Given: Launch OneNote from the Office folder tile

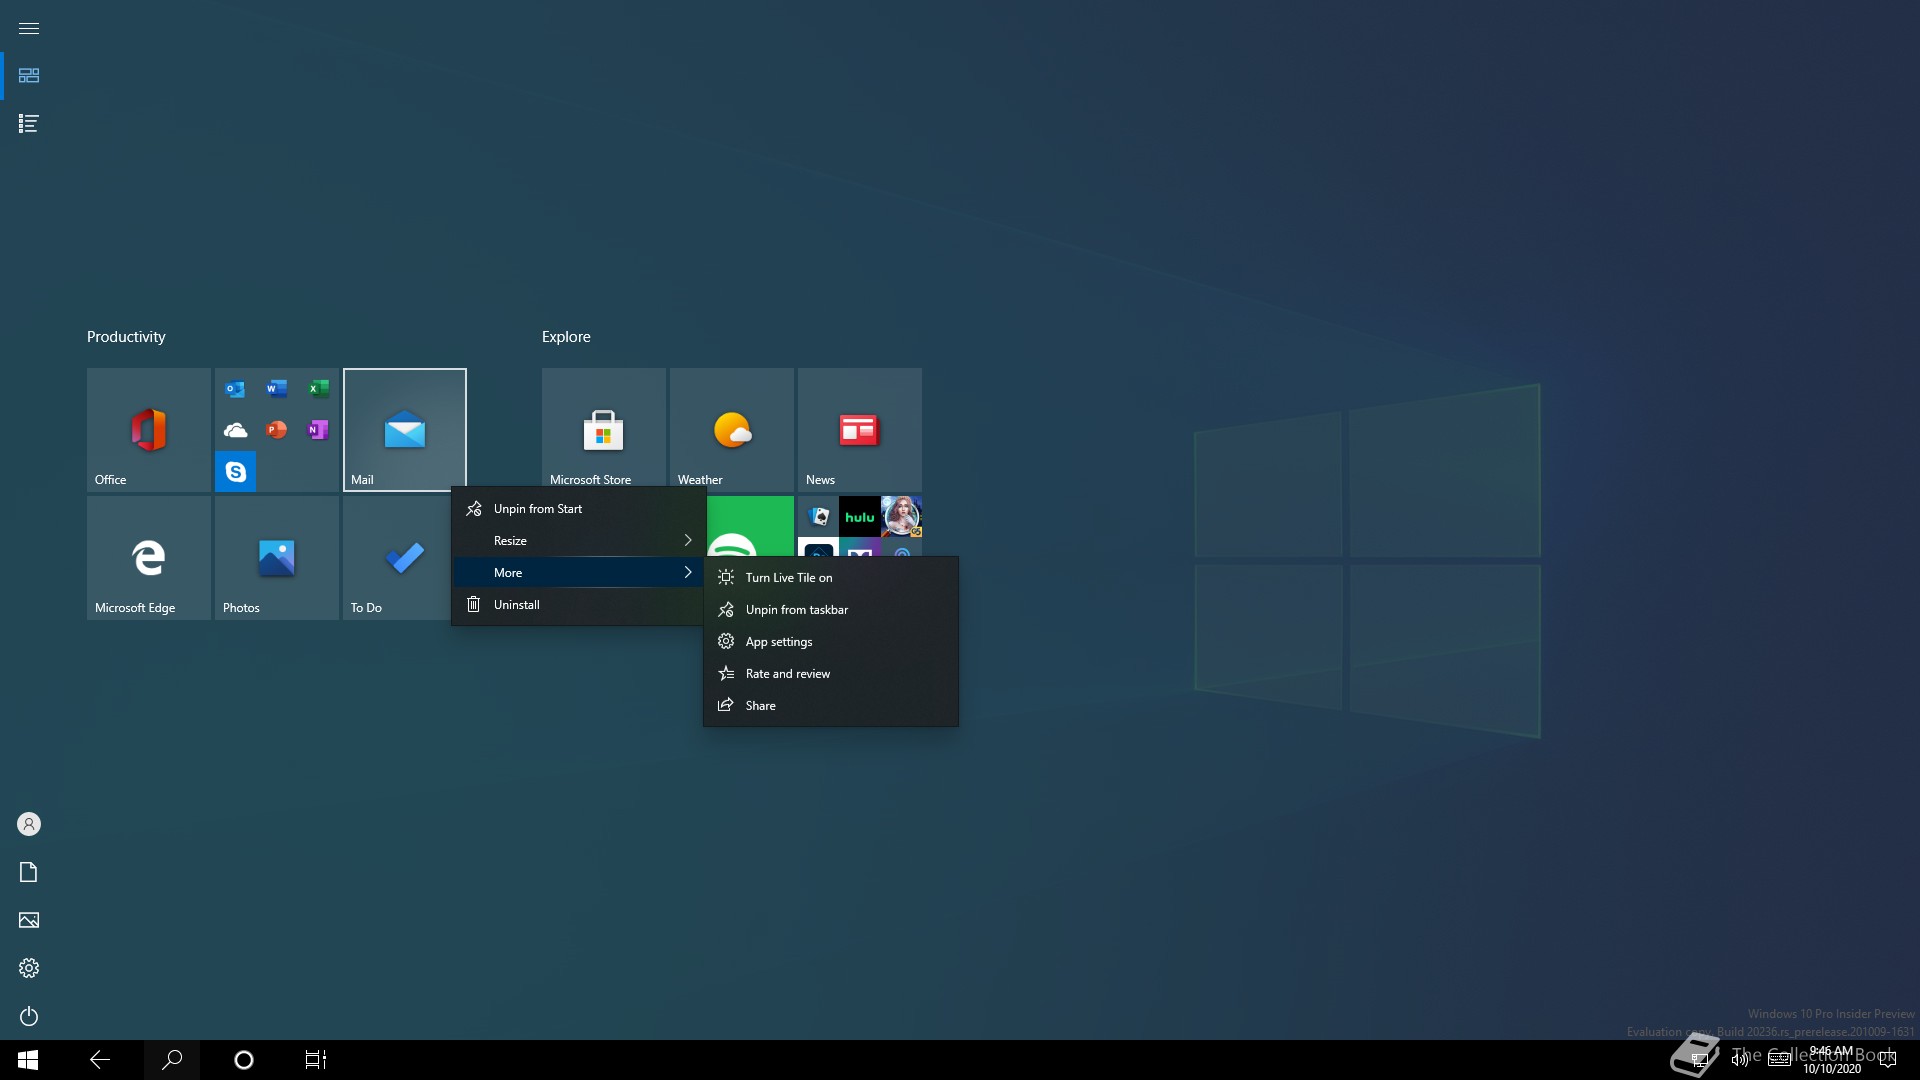Looking at the screenshot, I should coord(318,430).
